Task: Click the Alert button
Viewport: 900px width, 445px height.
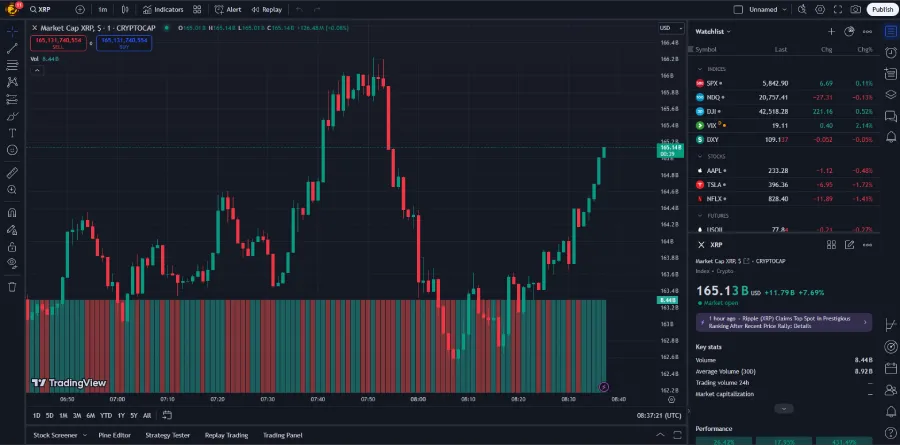Action: coord(228,10)
